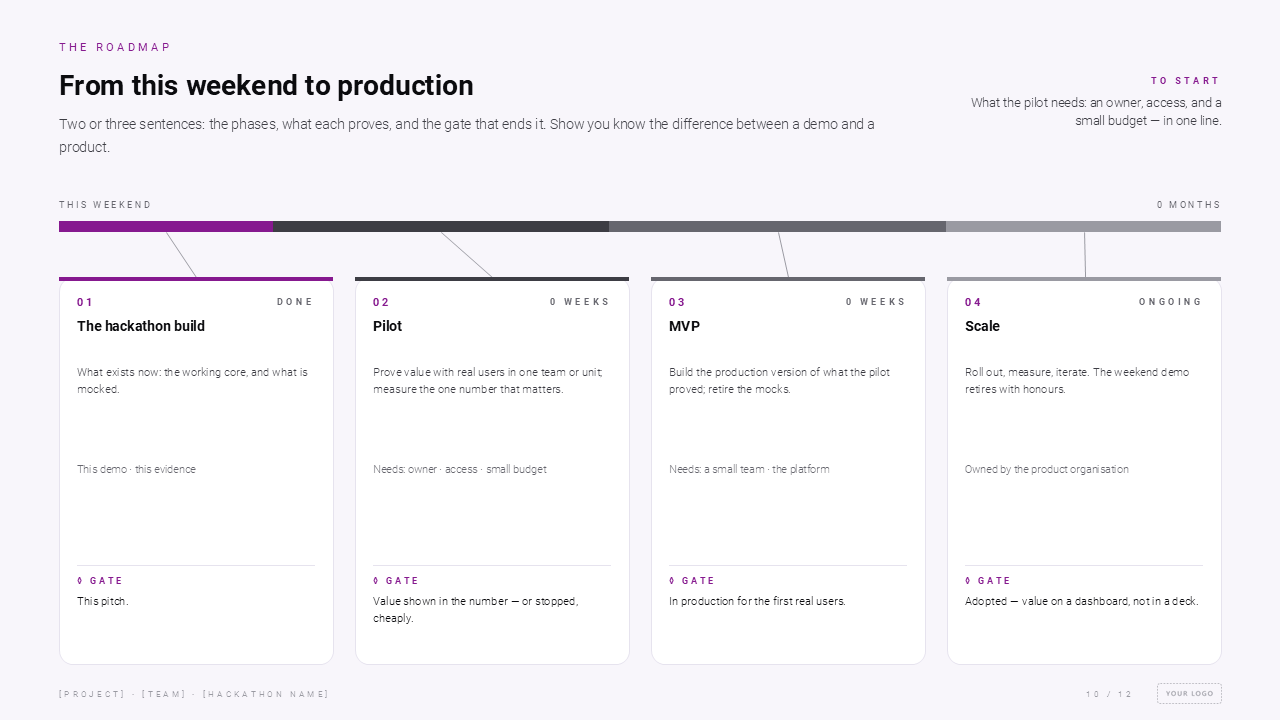Click the '[PROJECT] · [TEAM] · [HACKATHON NAME]' footer
The height and width of the screenshot is (720, 1280).
pyautogui.click(x=194, y=694)
